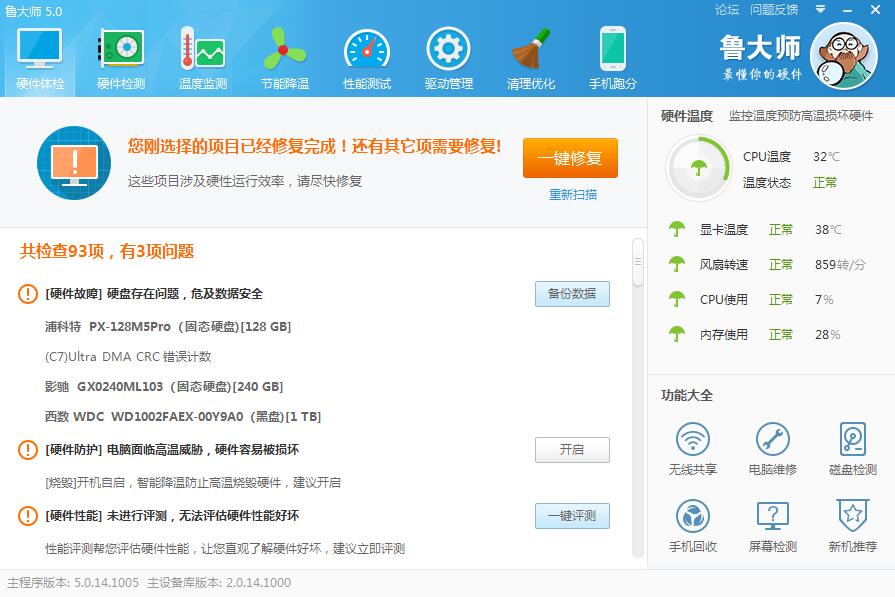Click the problem list vertical scrollbar
This screenshot has width=895, height=597.
click(638, 400)
